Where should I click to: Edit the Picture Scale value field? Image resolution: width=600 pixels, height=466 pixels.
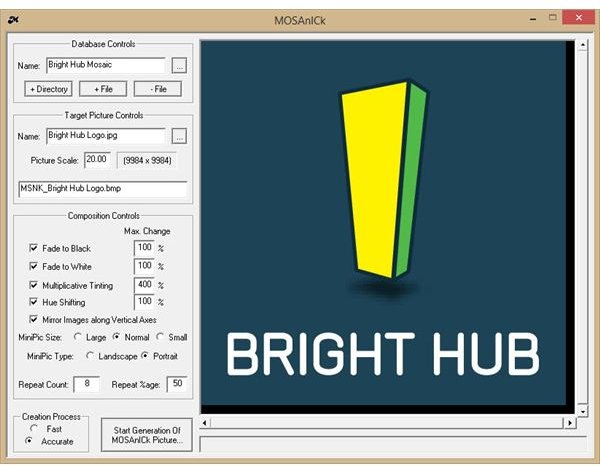[98, 160]
